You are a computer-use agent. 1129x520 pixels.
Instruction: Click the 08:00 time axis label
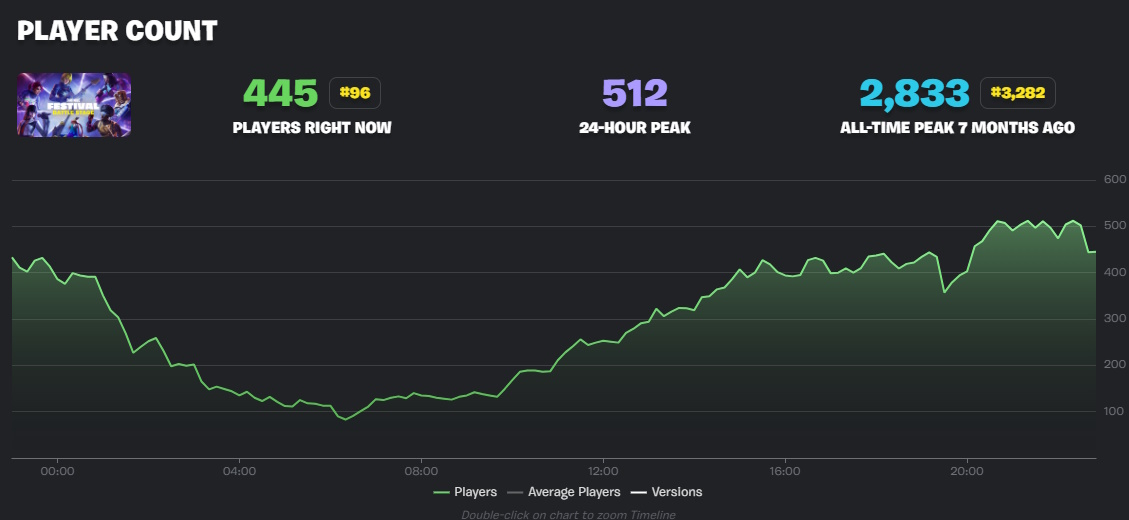[421, 471]
